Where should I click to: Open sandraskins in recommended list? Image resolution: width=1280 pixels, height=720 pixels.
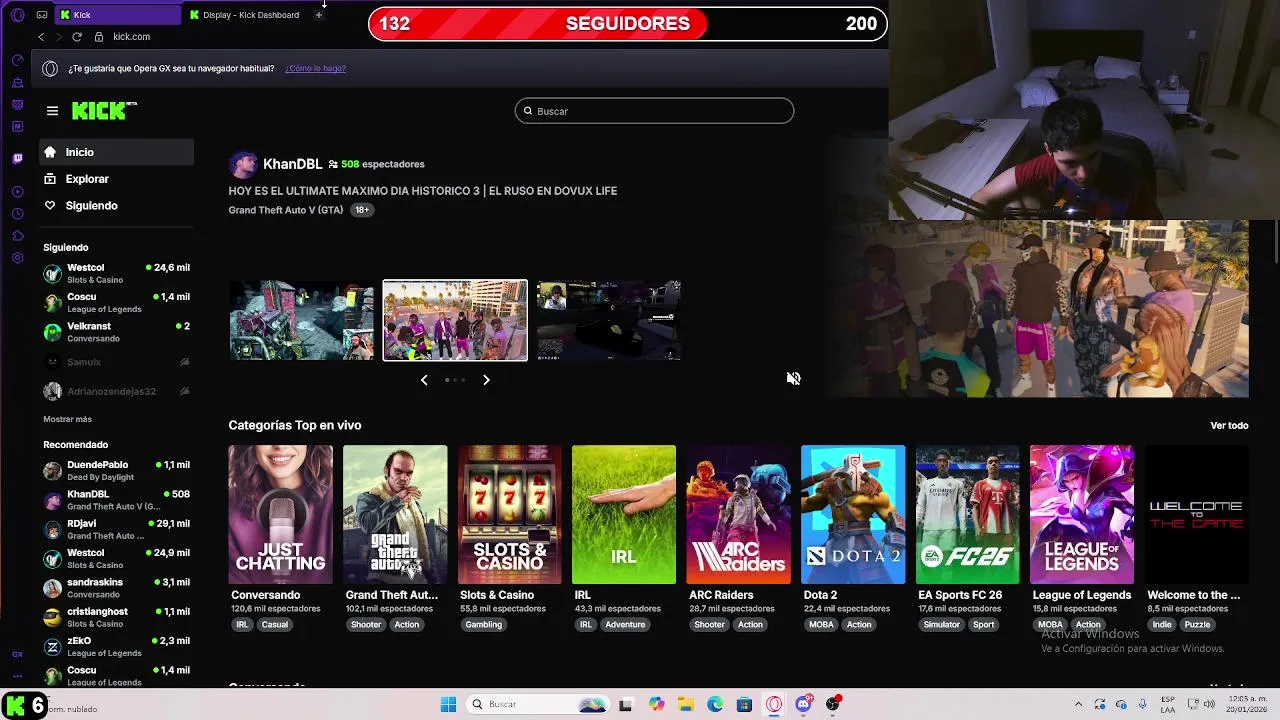pos(116,588)
